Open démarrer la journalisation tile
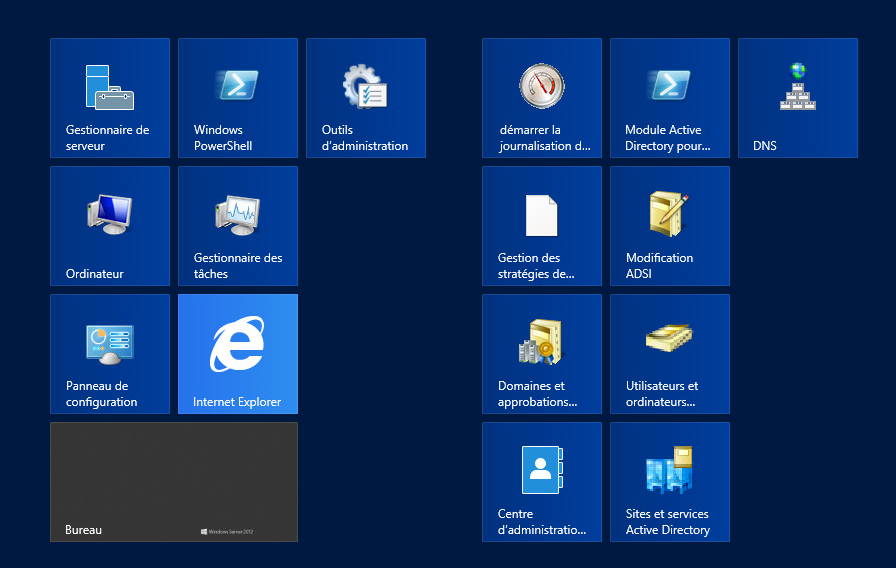Screen dimensions: 896x568 [x=542, y=98]
